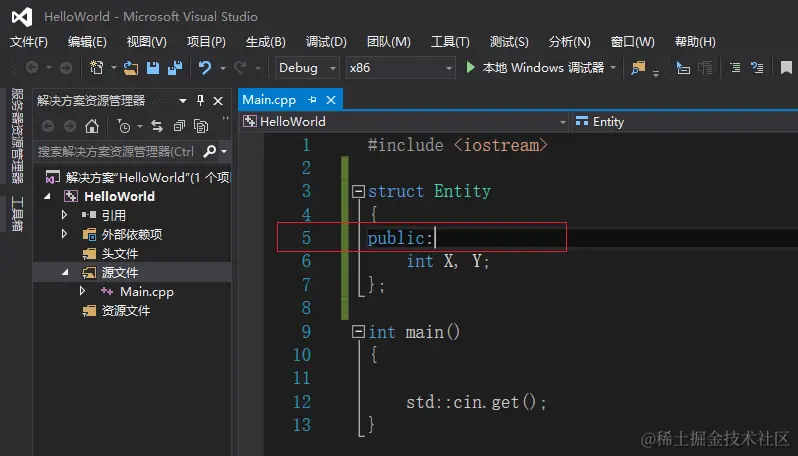798x456 pixels.
Task: Switch to the Main.cpp editor tab
Action: pyautogui.click(x=269, y=100)
